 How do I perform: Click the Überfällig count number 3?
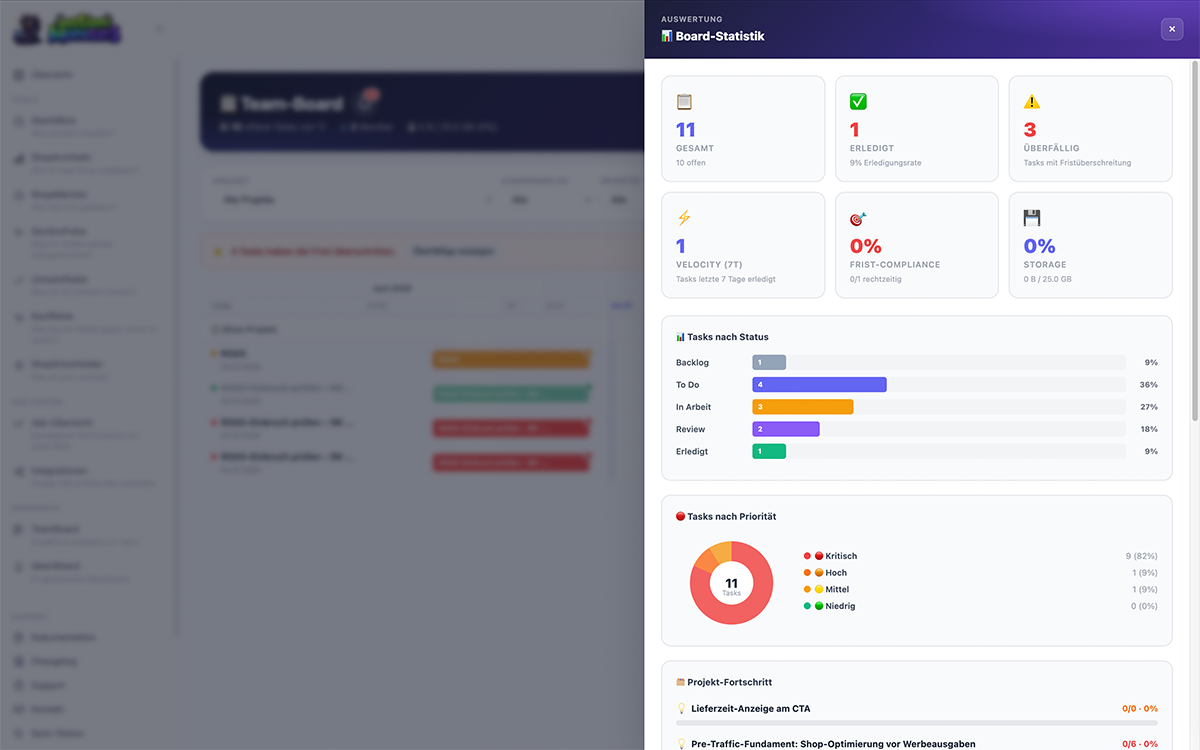tap(1030, 130)
